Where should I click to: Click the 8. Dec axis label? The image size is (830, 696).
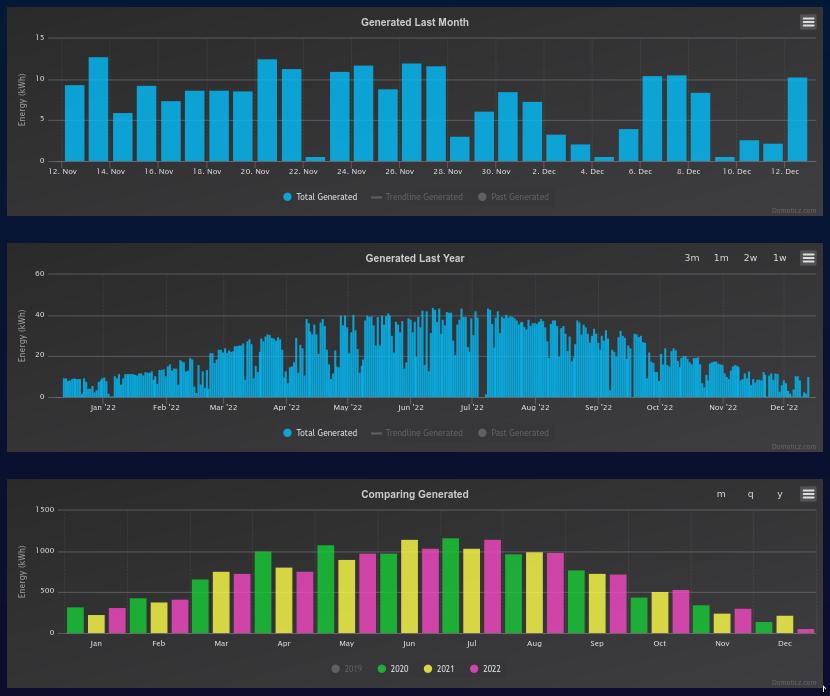tap(689, 171)
